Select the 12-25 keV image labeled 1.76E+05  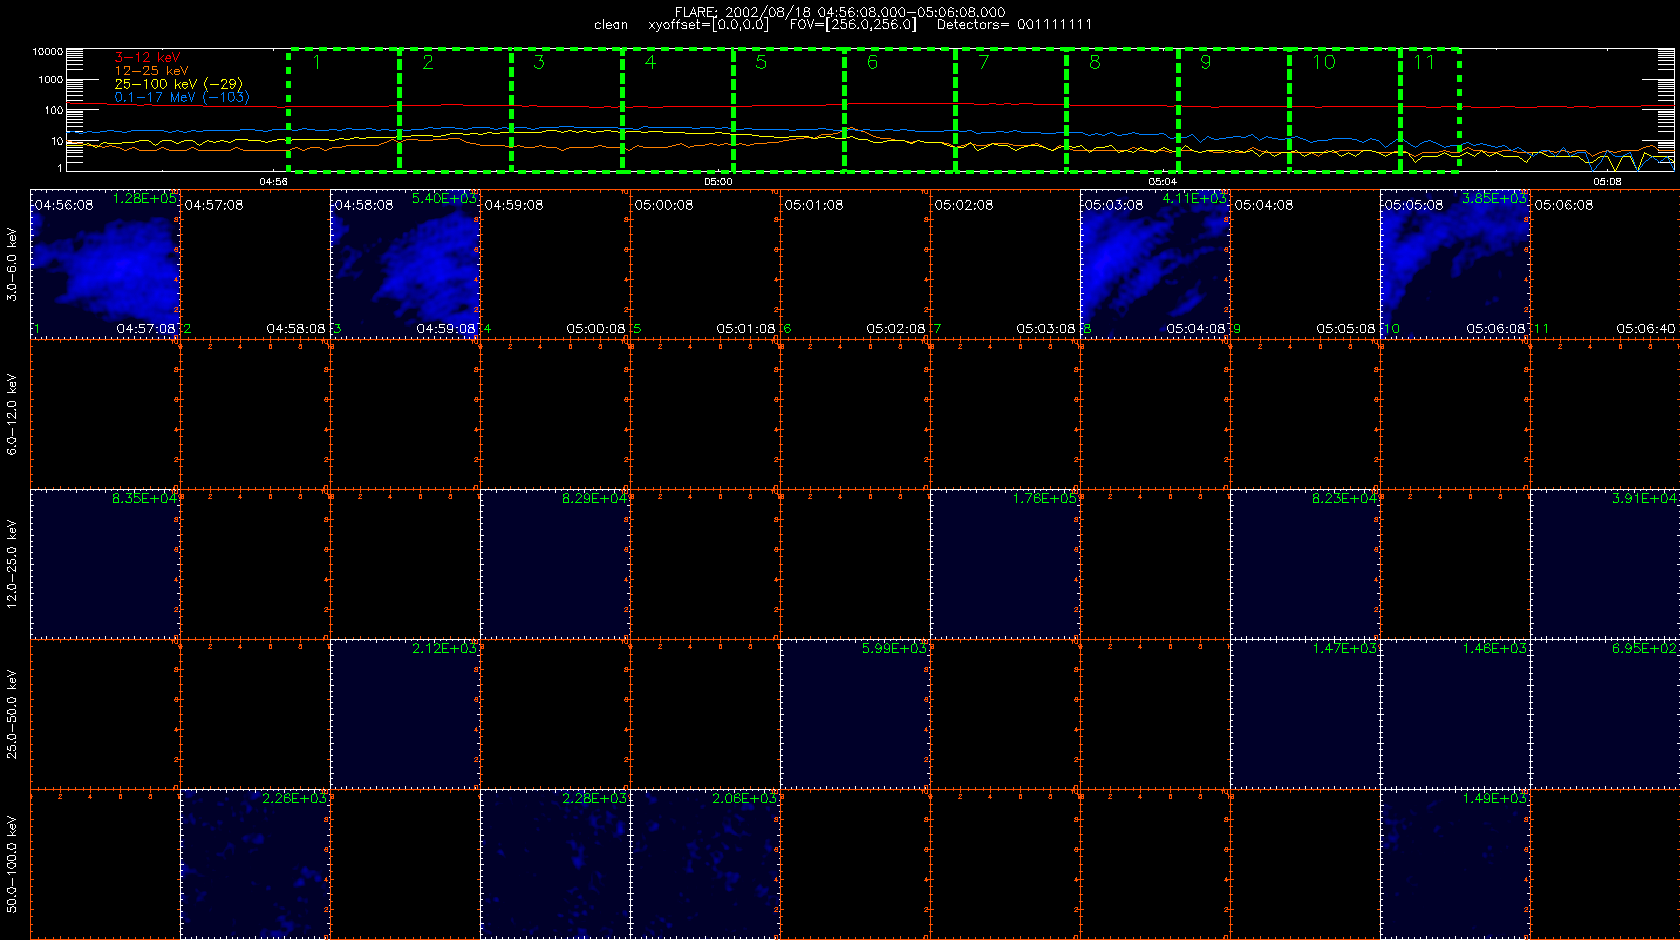coord(1005,564)
